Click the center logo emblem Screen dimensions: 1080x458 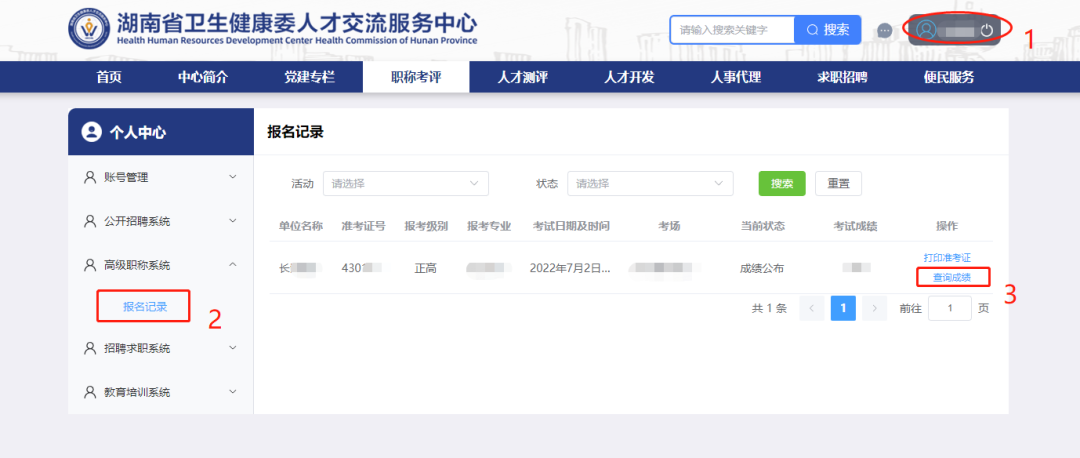point(90,30)
